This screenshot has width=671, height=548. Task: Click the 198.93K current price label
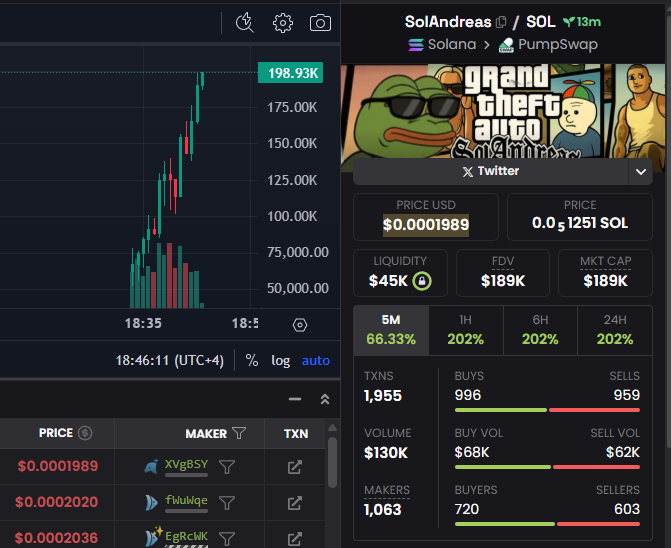click(x=291, y=73)
